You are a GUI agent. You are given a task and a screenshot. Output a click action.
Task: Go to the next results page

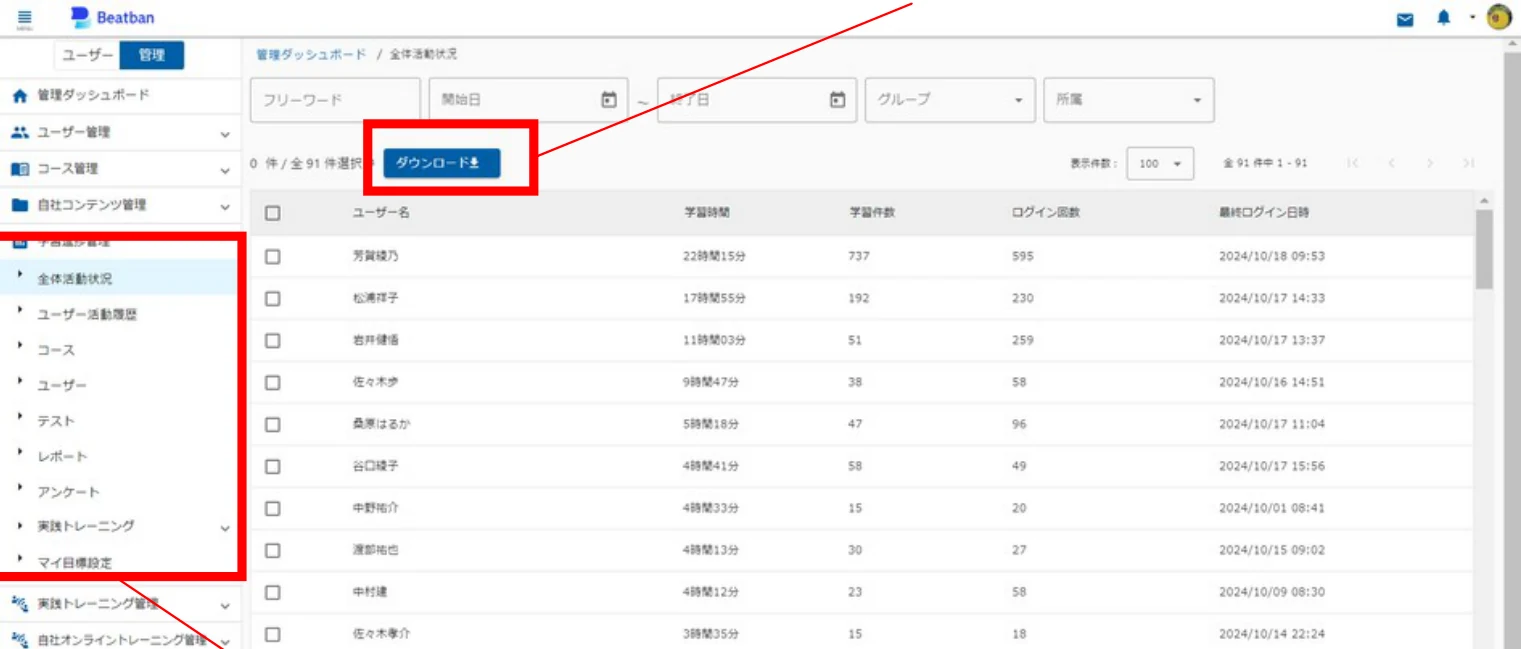point(1430,163)
